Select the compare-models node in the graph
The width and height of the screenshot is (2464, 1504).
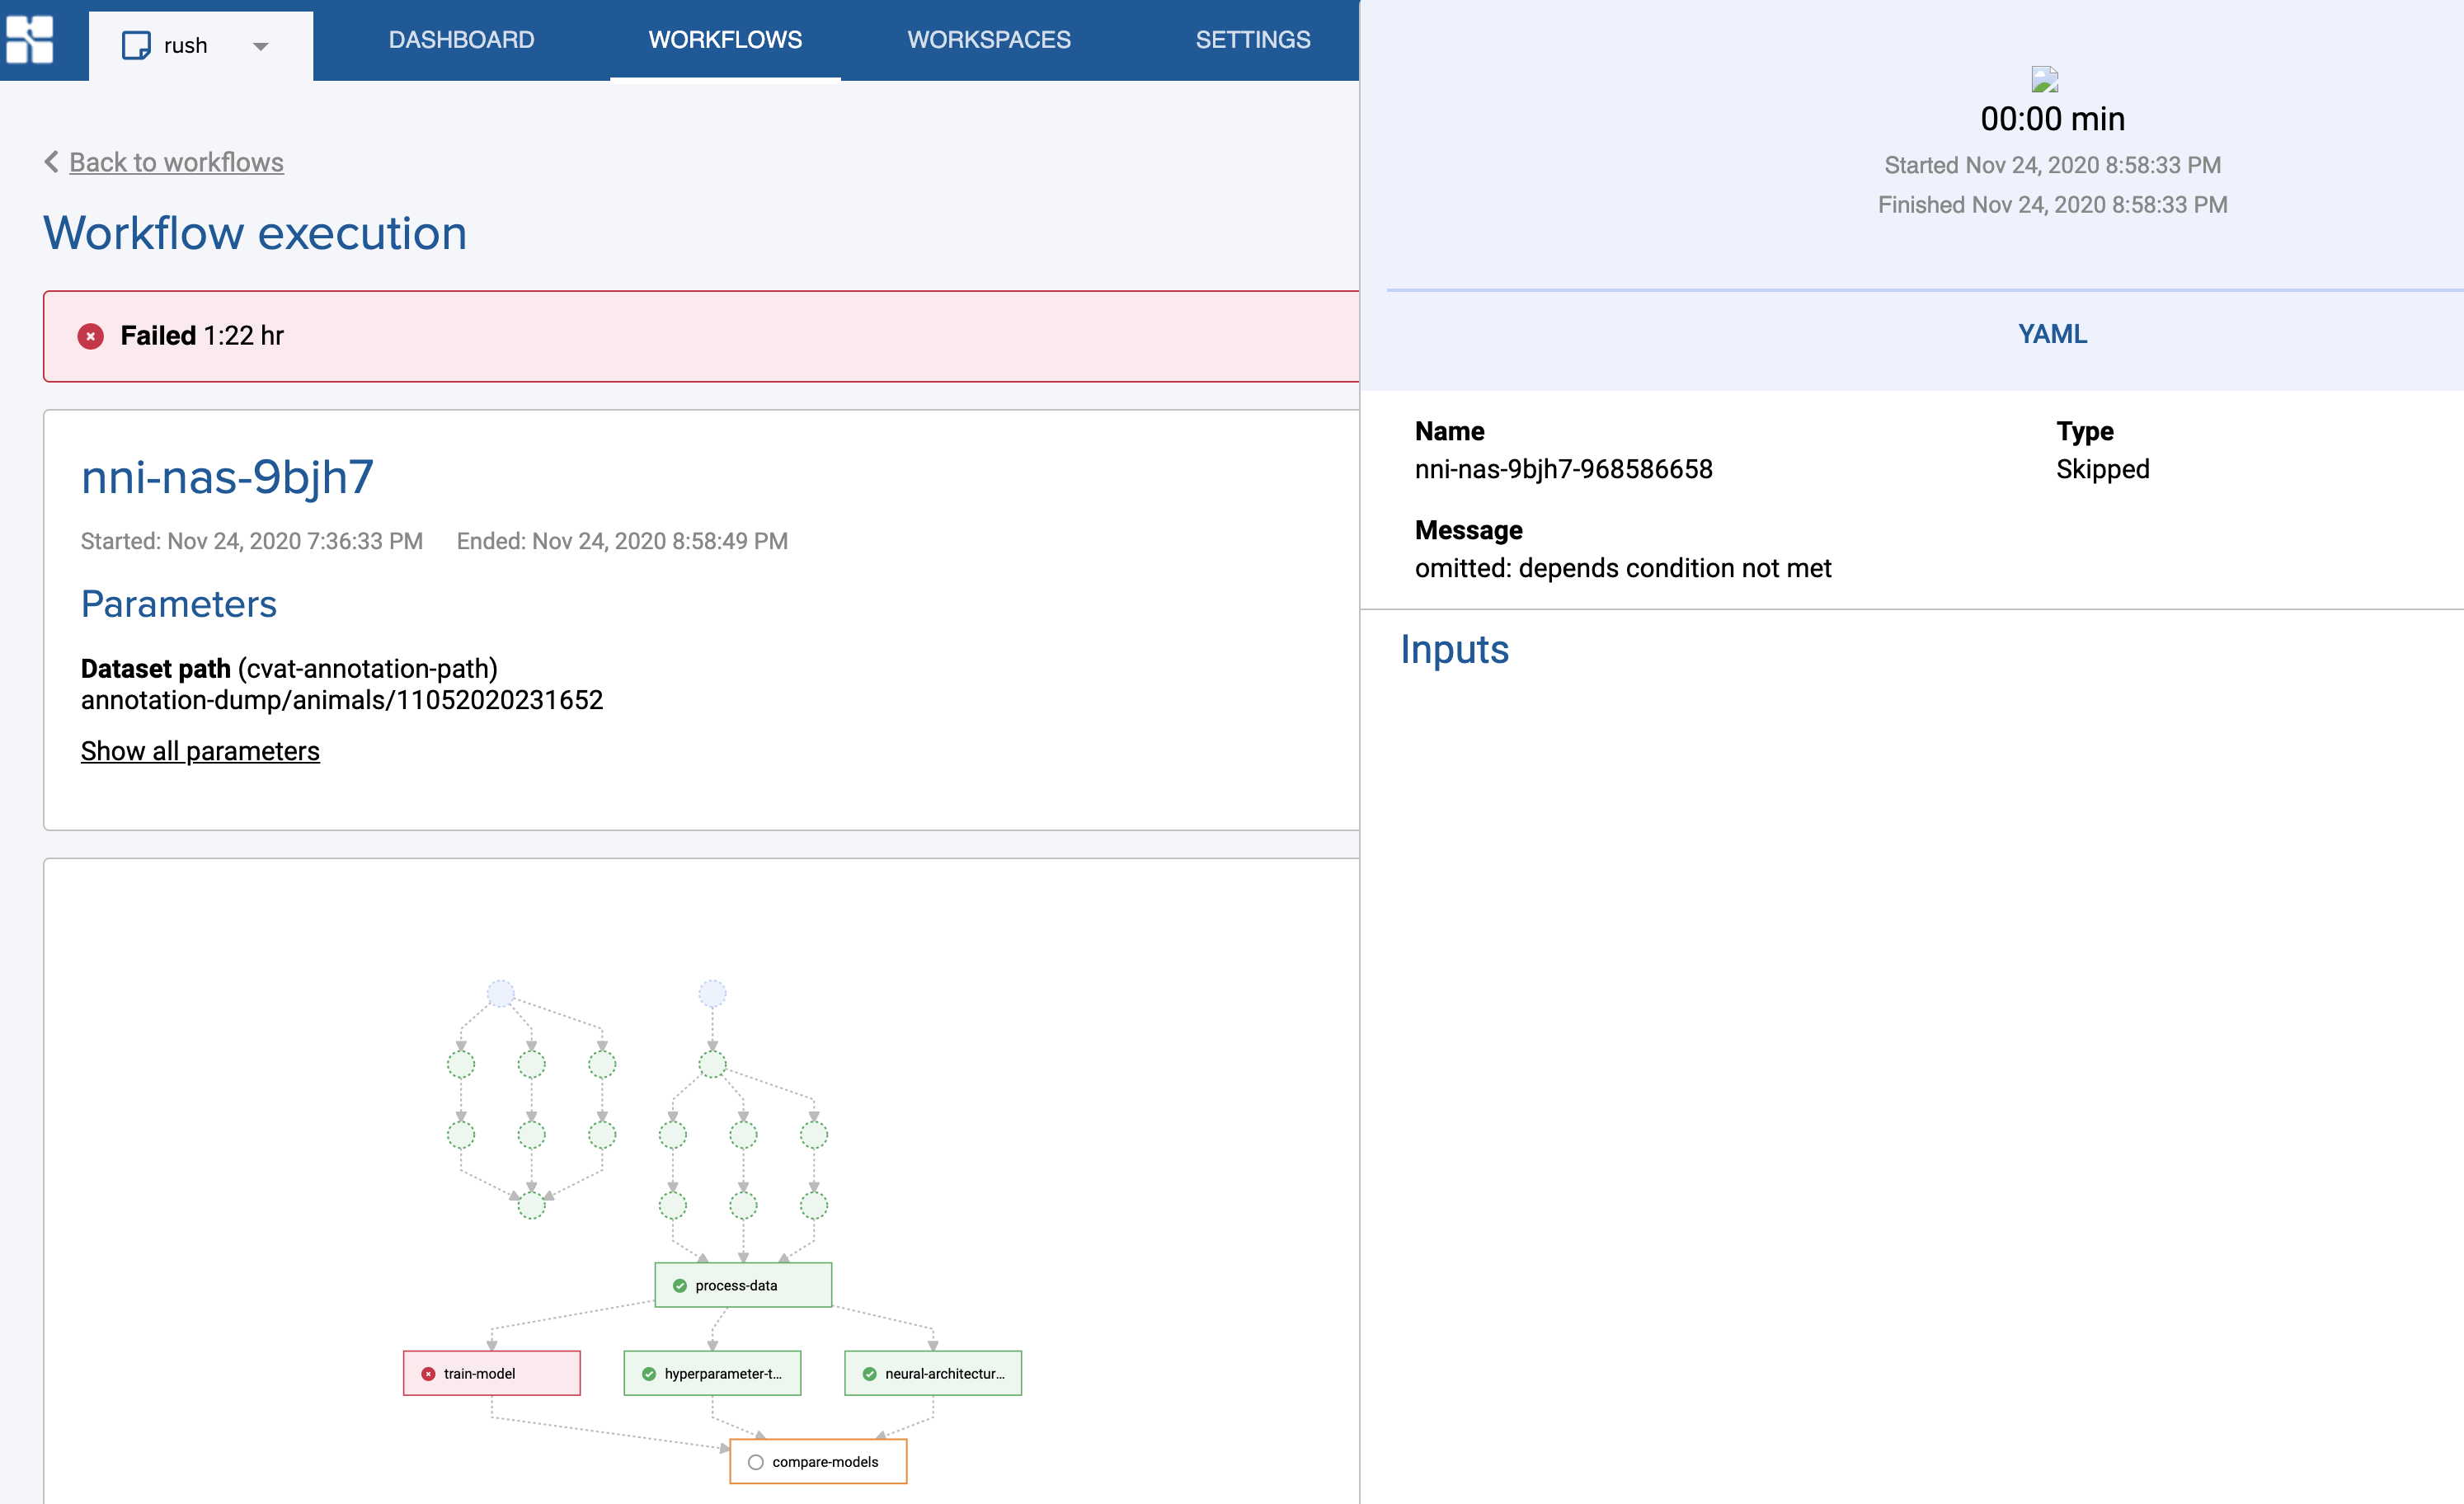818,1461
